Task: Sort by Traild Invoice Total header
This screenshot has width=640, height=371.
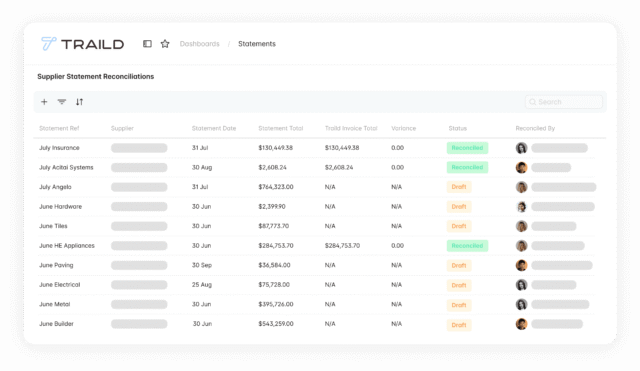Action: pos(351,128)
